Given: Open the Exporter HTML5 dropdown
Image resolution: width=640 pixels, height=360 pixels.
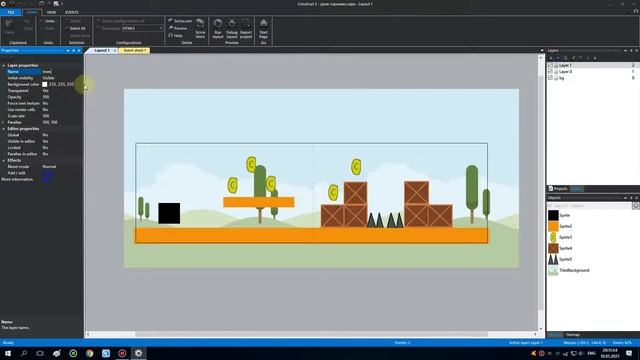Looking at the screenshot, I should [142, 28].
